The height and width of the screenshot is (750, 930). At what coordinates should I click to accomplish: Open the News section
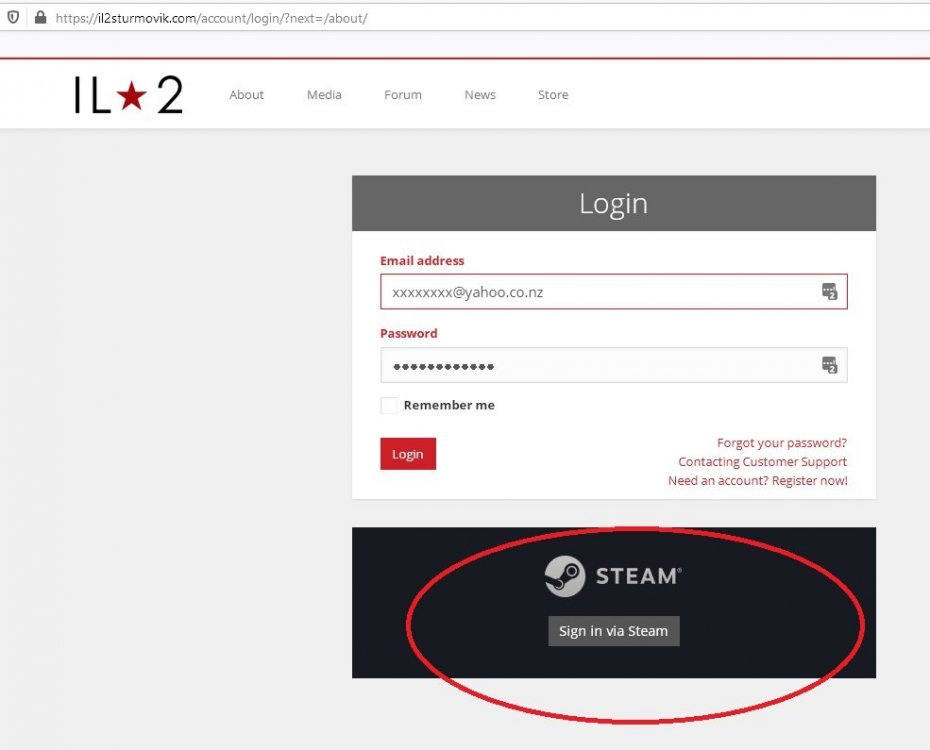tap(480, 95)
